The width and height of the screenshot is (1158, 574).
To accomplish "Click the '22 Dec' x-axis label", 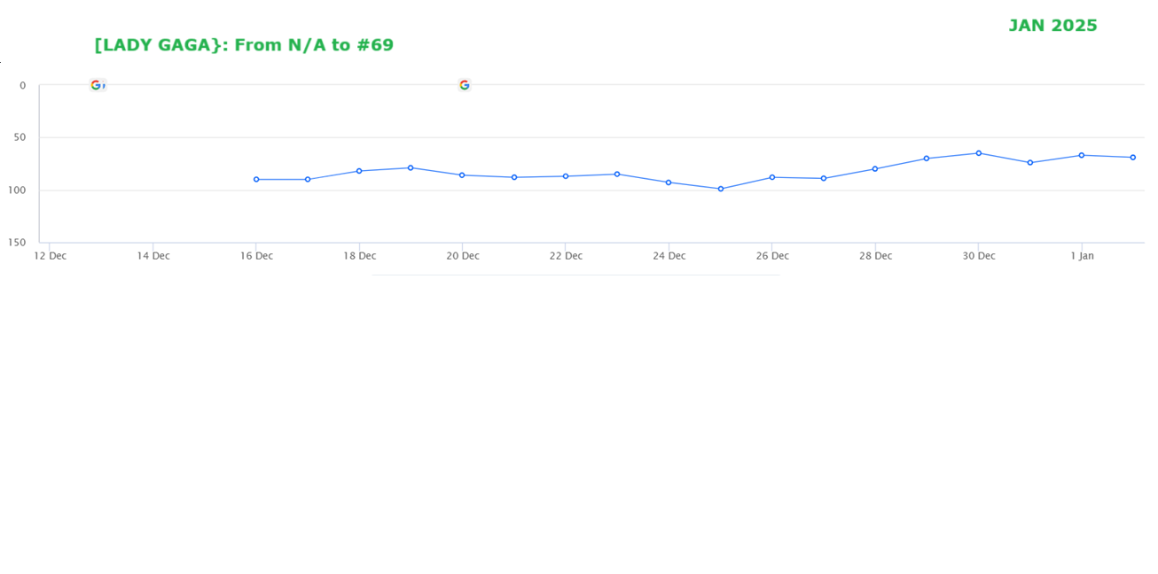I will tap(566, 256).
